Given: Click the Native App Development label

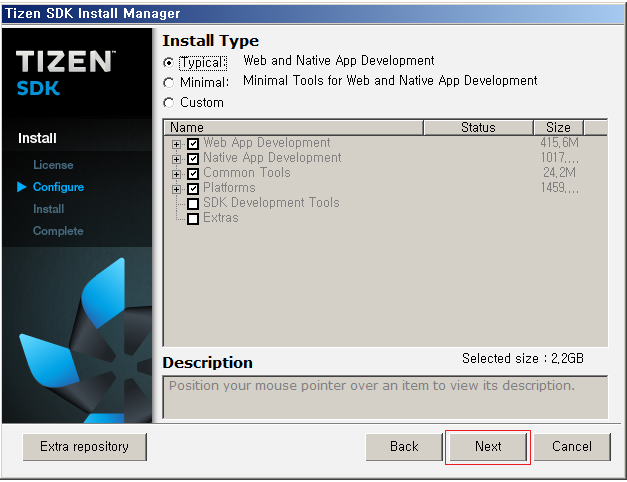Looking at the screenshot, I should click(272, 158).
